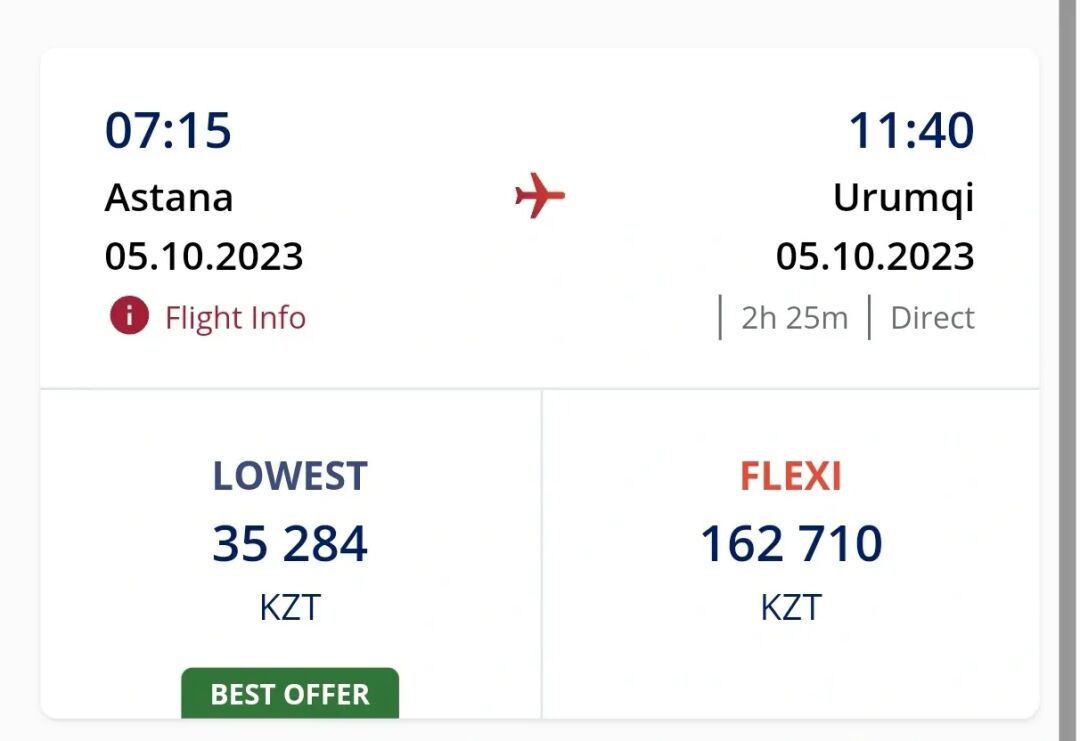This screenshot has width=1080, height=741.
Task: Click the Urumqi arrival city
Action: (903, 197)
